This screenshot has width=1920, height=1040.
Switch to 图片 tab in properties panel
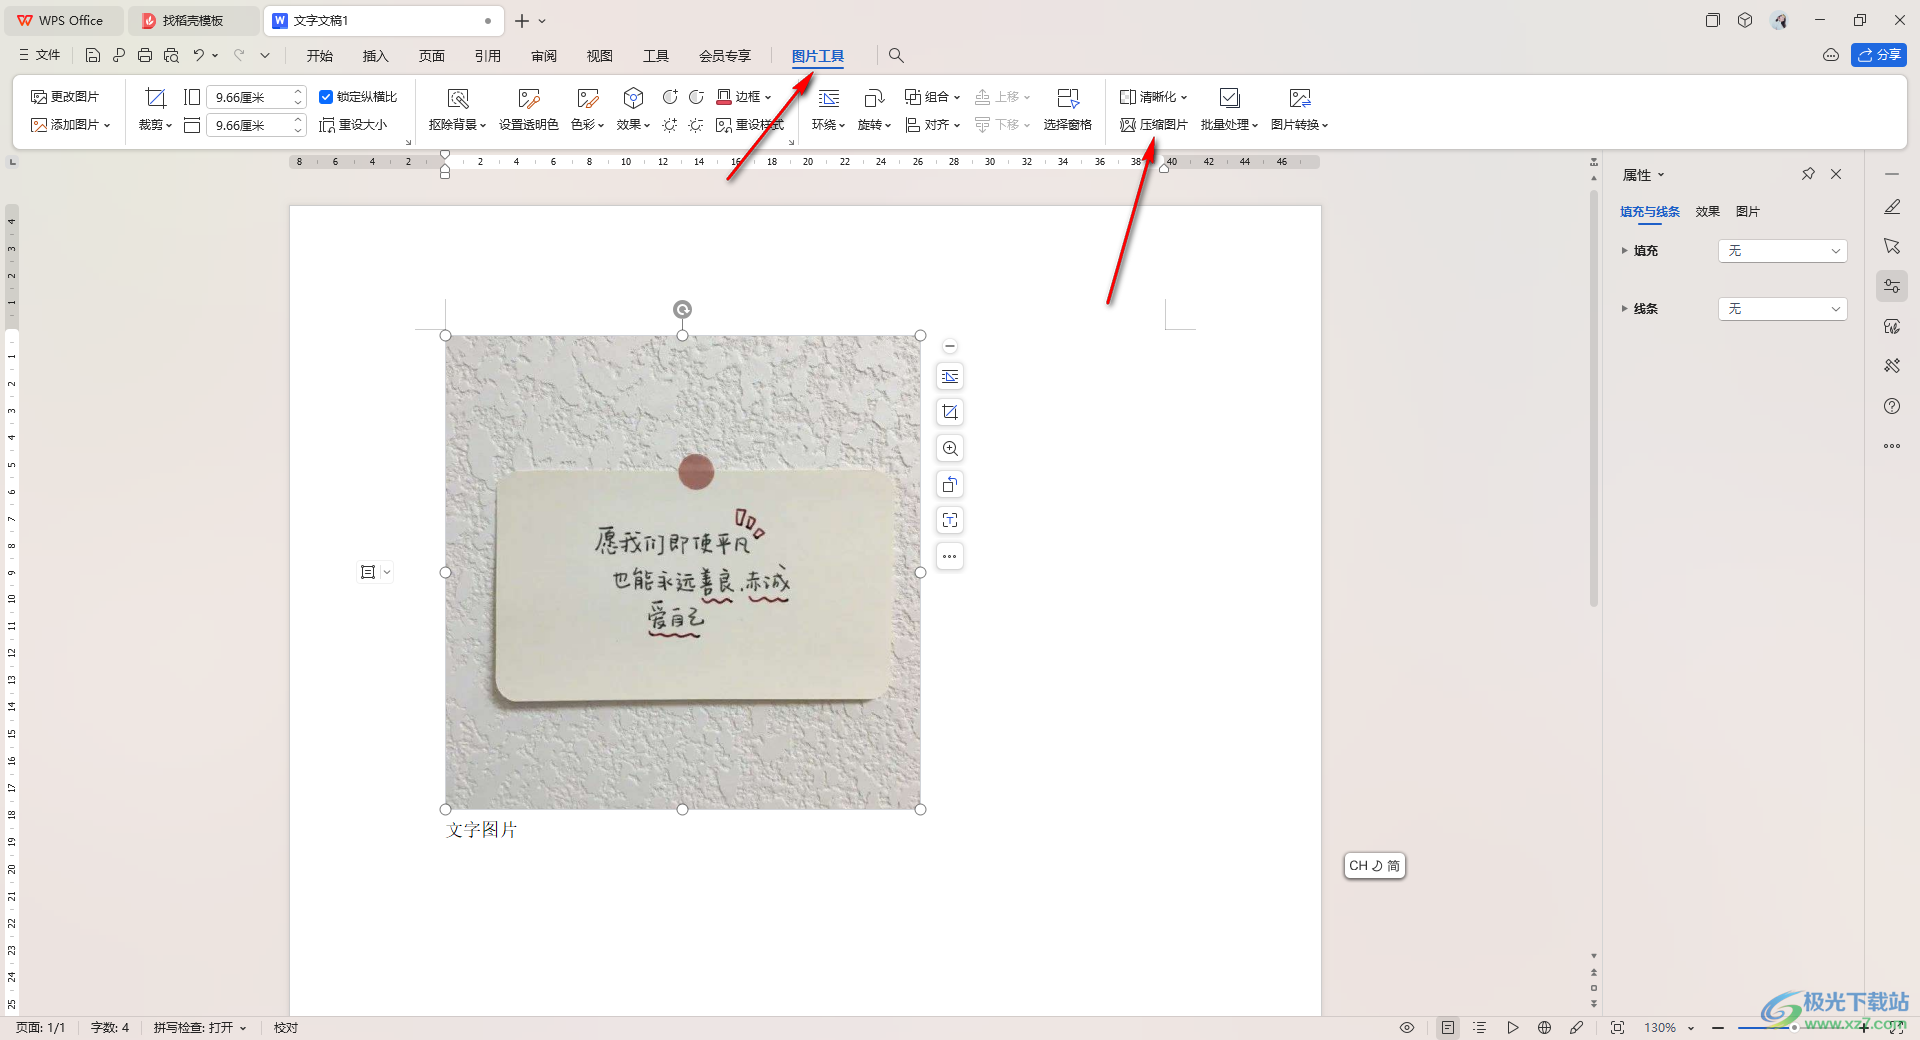tap(1748, 211)
